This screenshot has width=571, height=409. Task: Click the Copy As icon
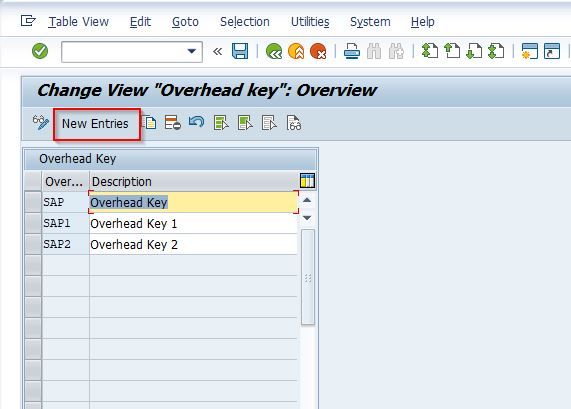point(150,123)
